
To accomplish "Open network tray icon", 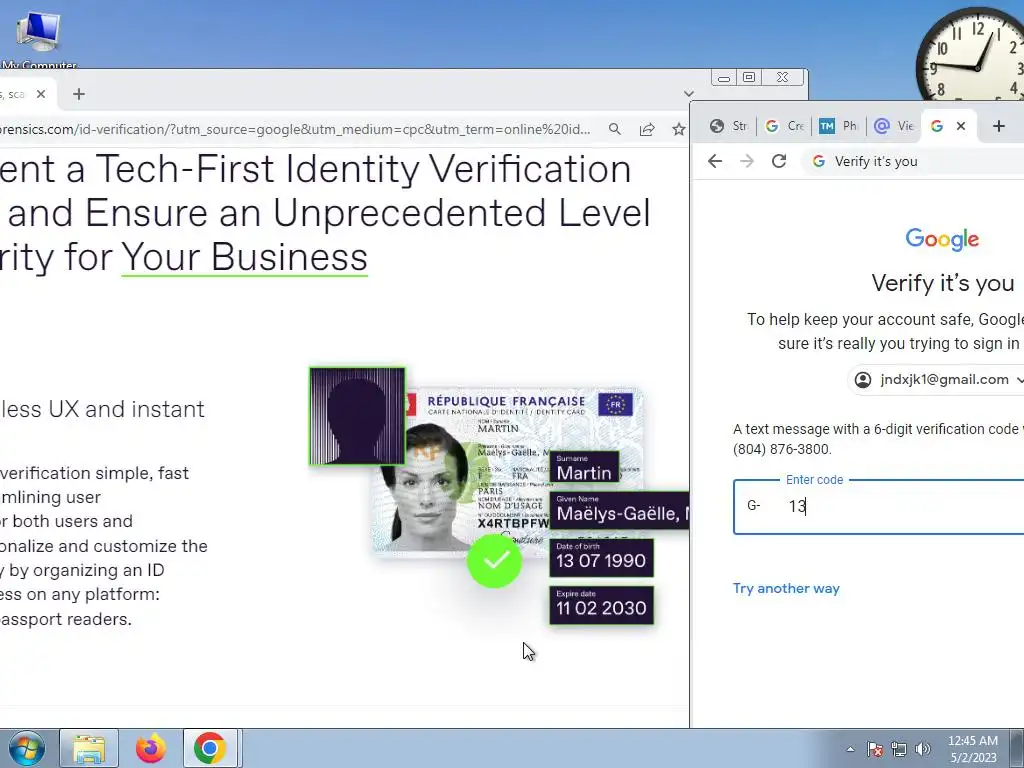I will click(x=899, y=749).
